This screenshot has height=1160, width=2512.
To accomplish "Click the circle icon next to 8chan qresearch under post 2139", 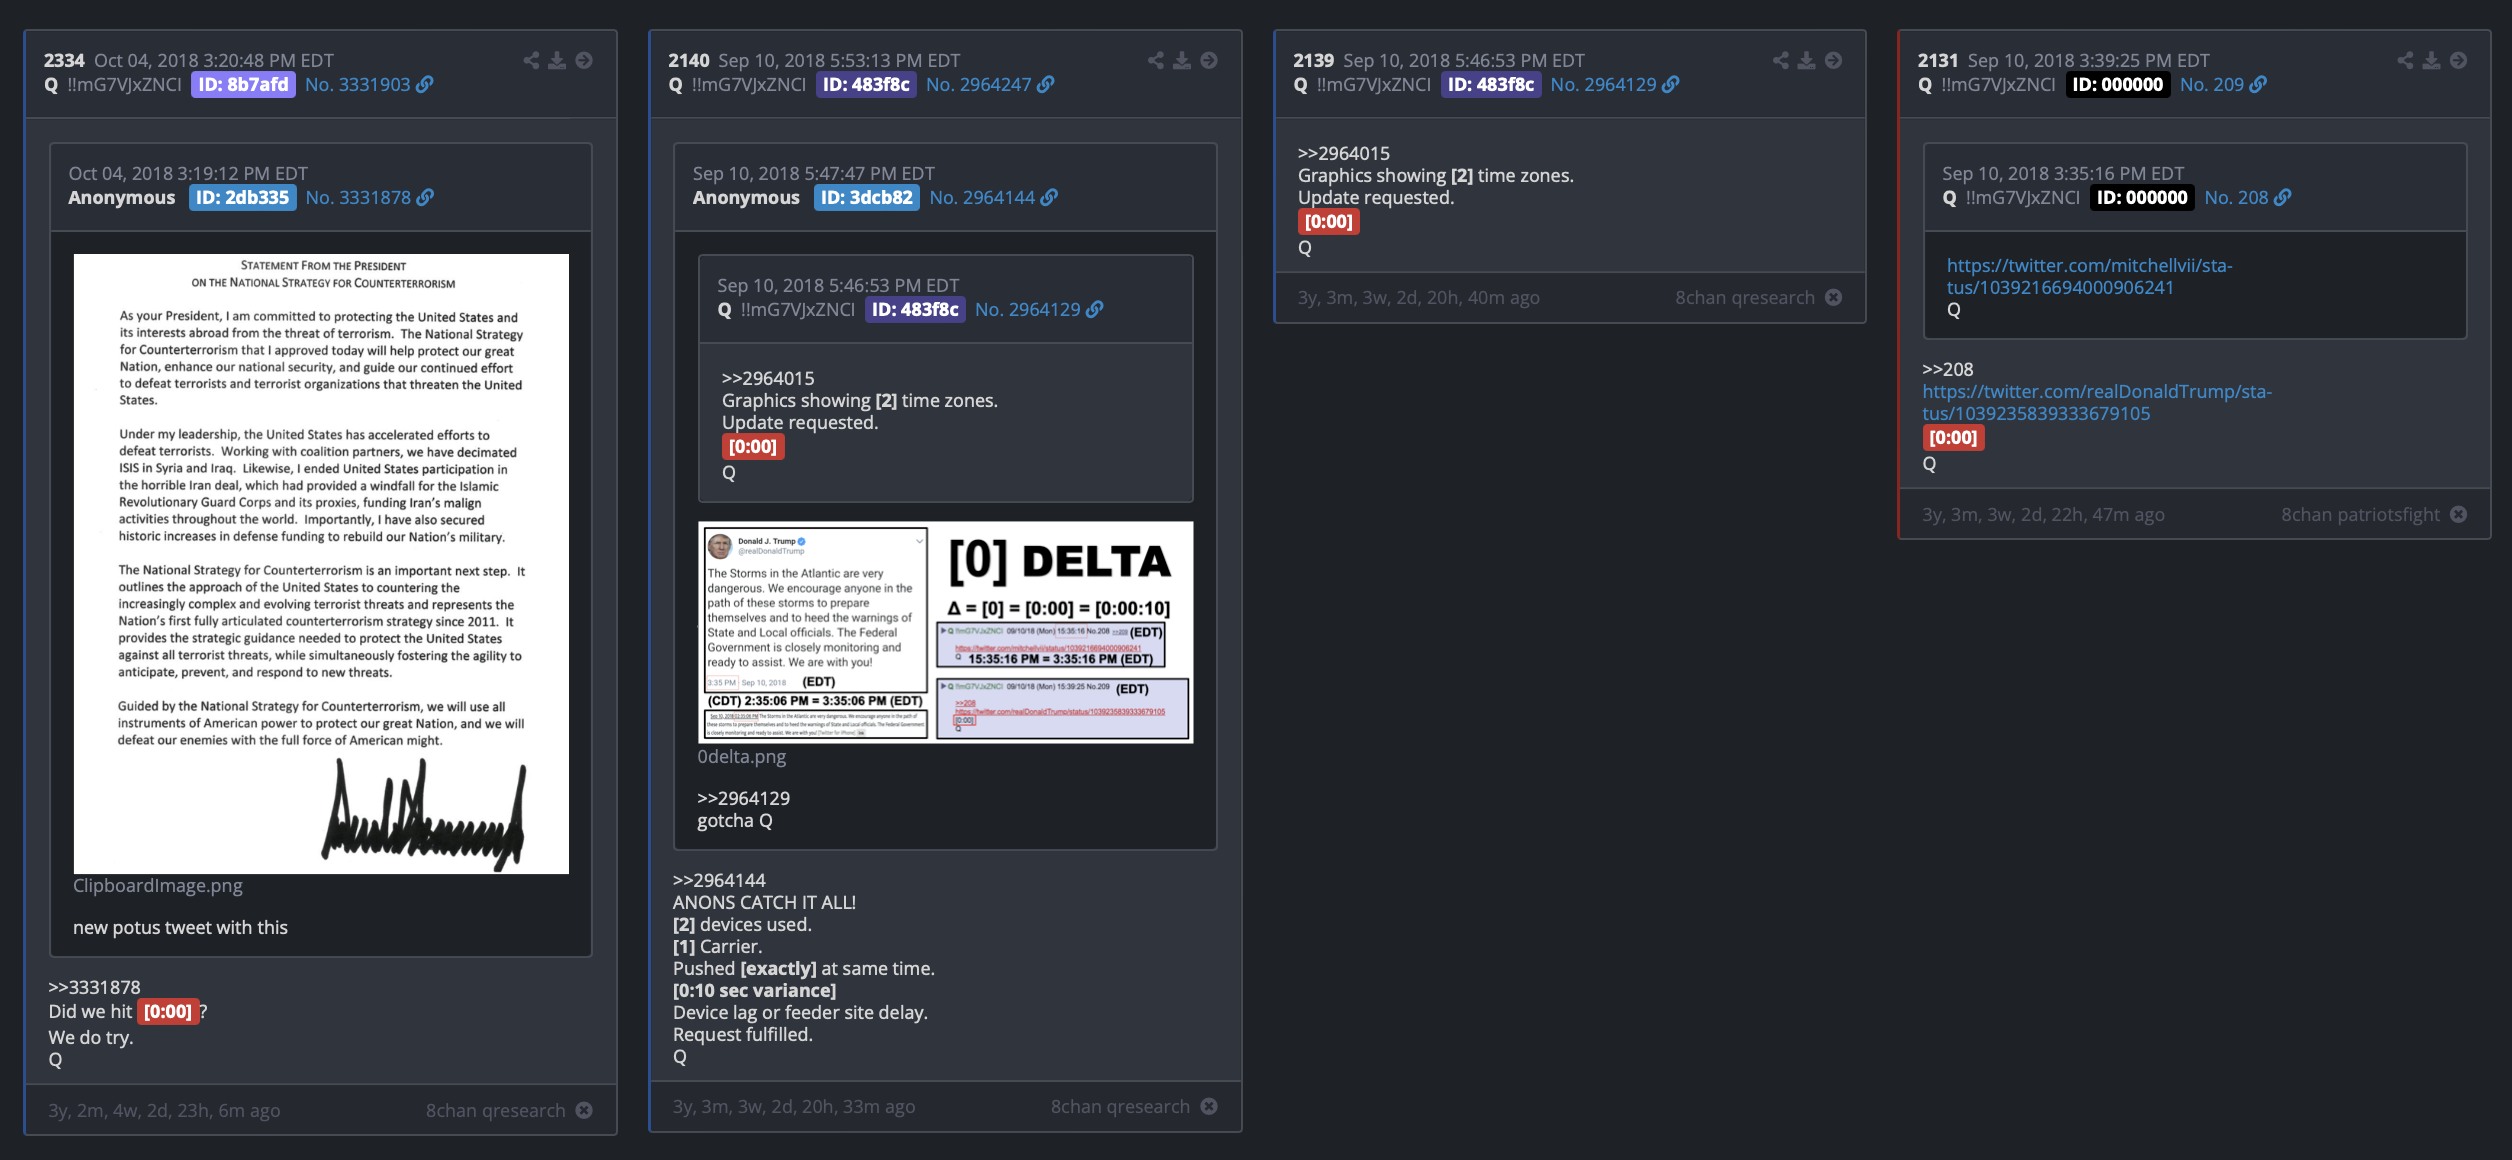I will pos(1833,297).
